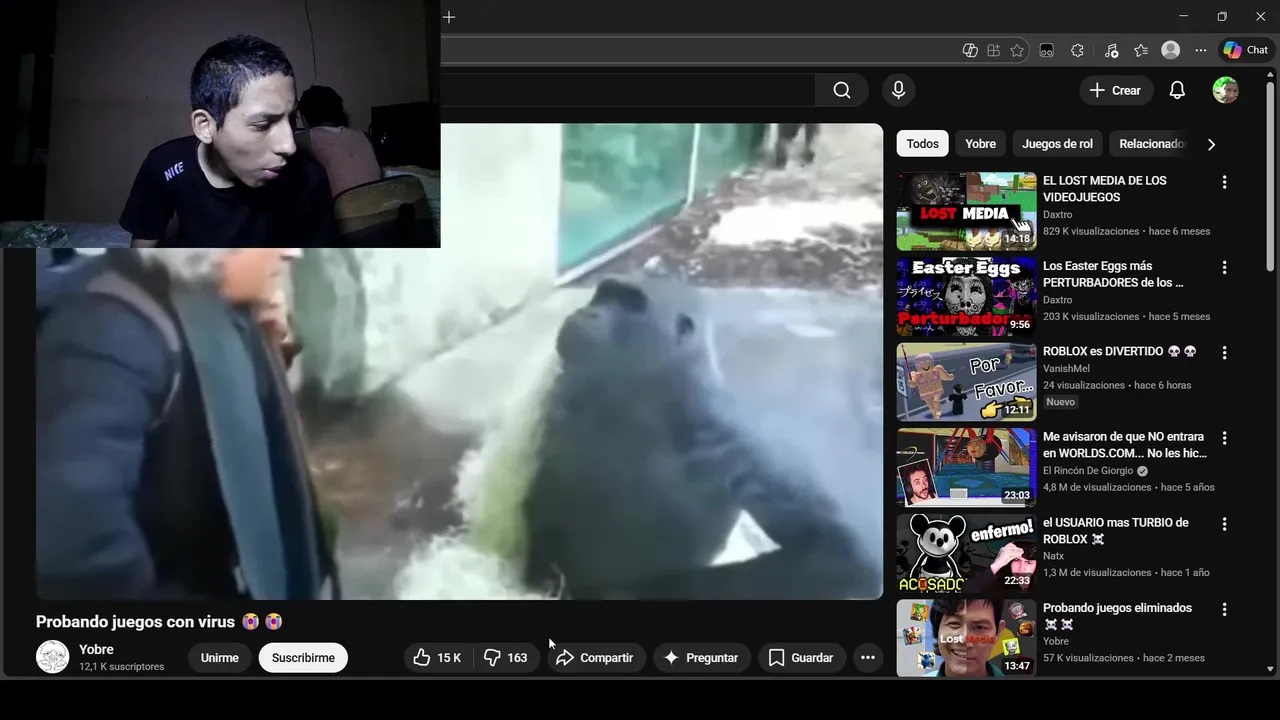Screen dimensions: 1280x720
Task: Click the Copilot-style icon in address bar
Action: [x=969, y=50]
